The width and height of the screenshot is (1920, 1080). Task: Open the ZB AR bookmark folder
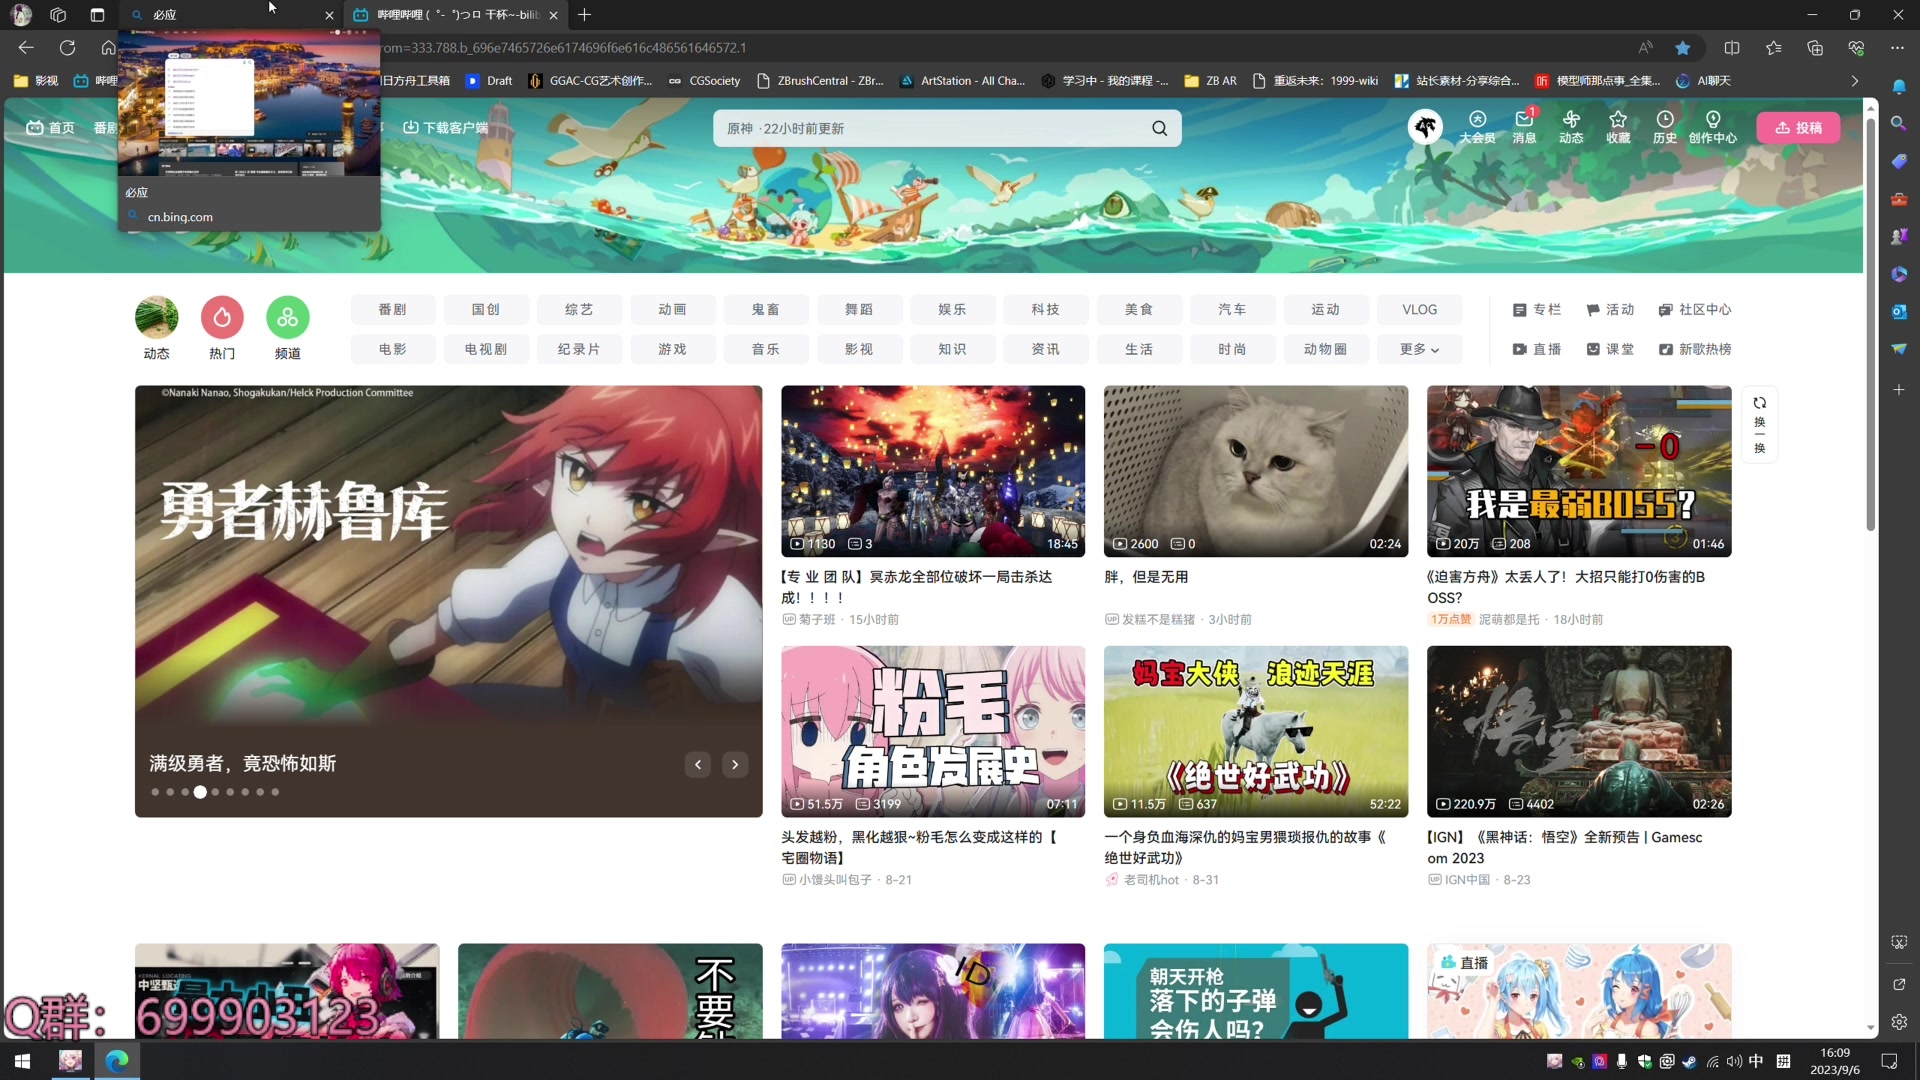point(1210,81)
